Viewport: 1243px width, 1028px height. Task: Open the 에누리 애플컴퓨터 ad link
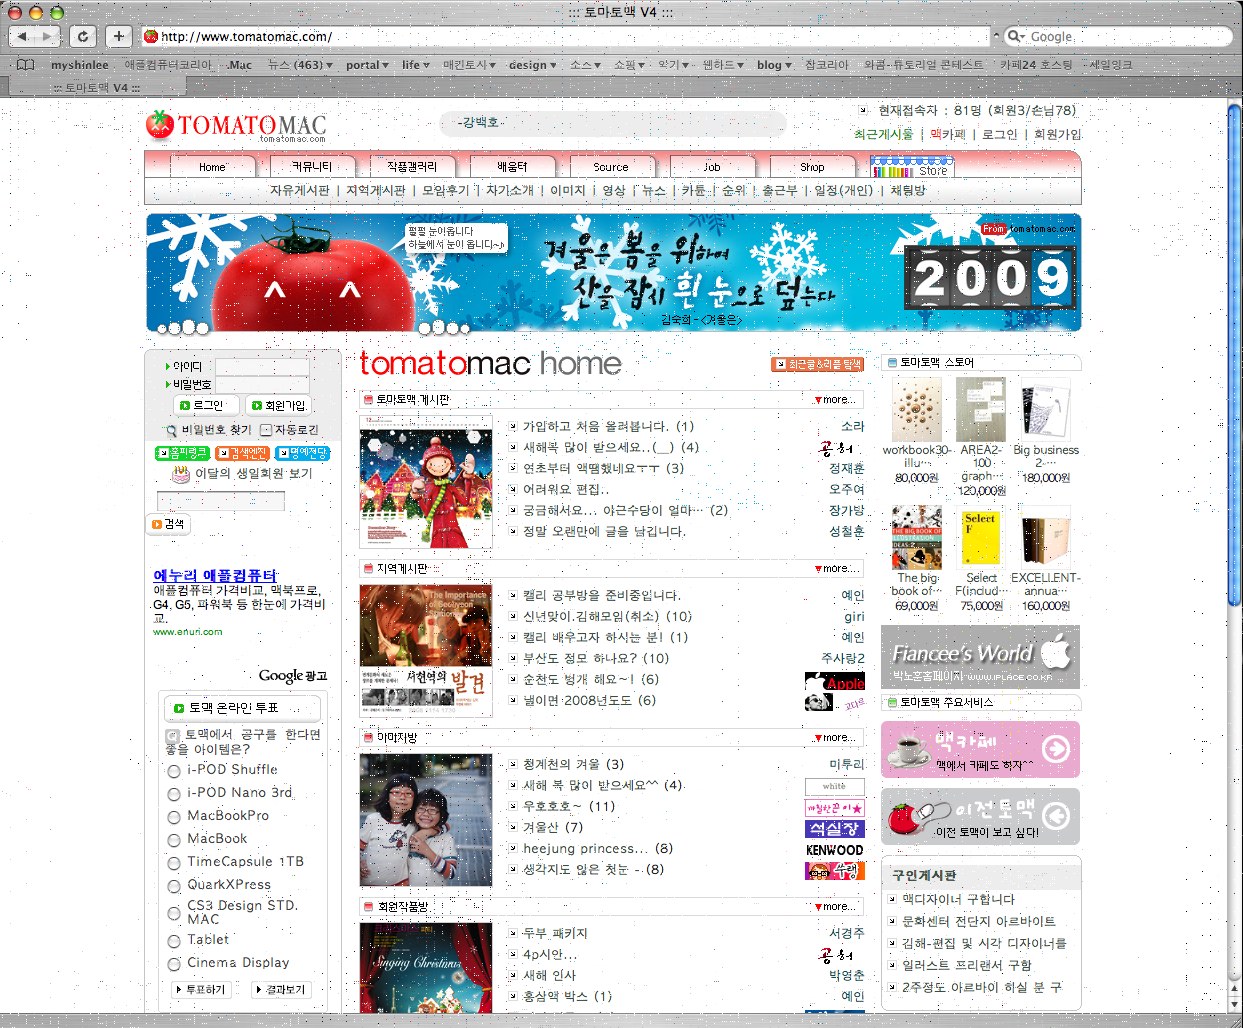point(215,575)
